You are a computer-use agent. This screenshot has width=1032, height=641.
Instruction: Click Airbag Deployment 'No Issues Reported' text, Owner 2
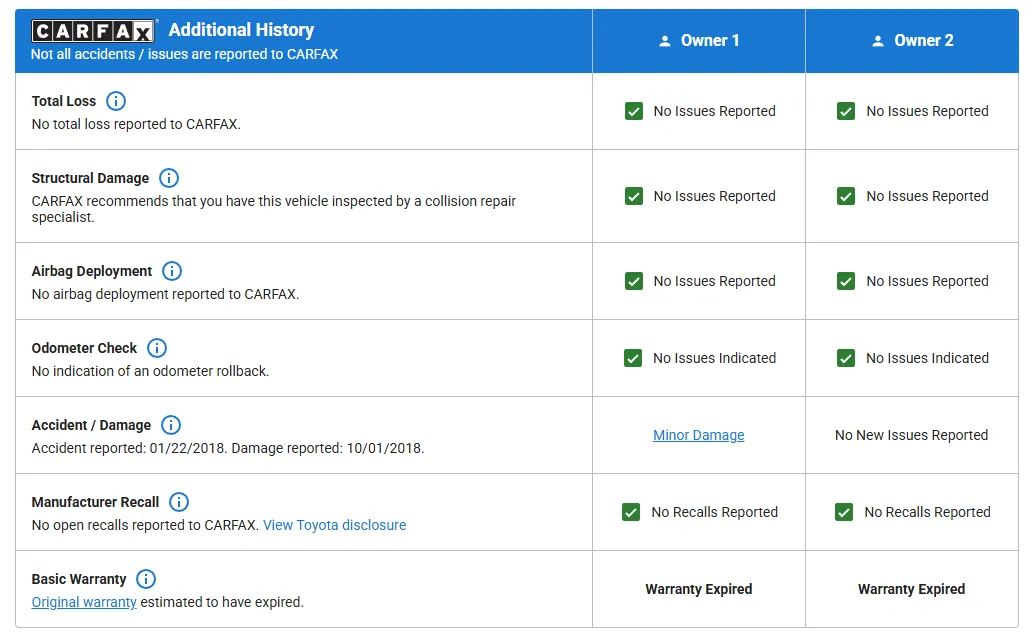[x=927, y=281]
